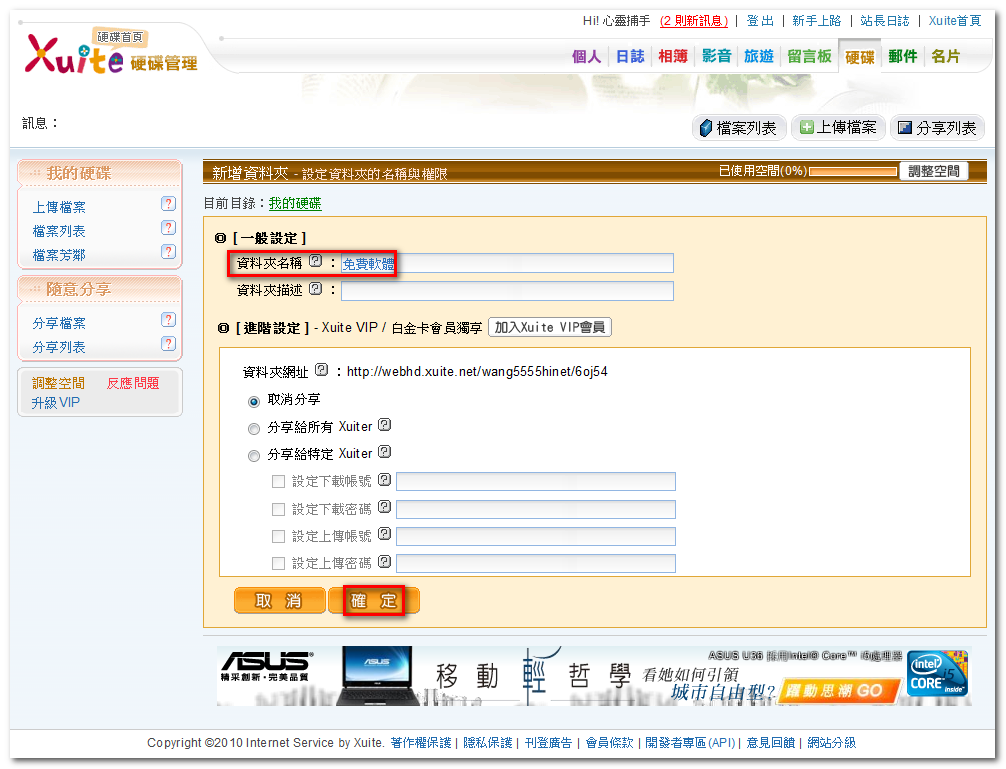Click help icon beside 分享檔案
1006x769 pixels.
168,320
